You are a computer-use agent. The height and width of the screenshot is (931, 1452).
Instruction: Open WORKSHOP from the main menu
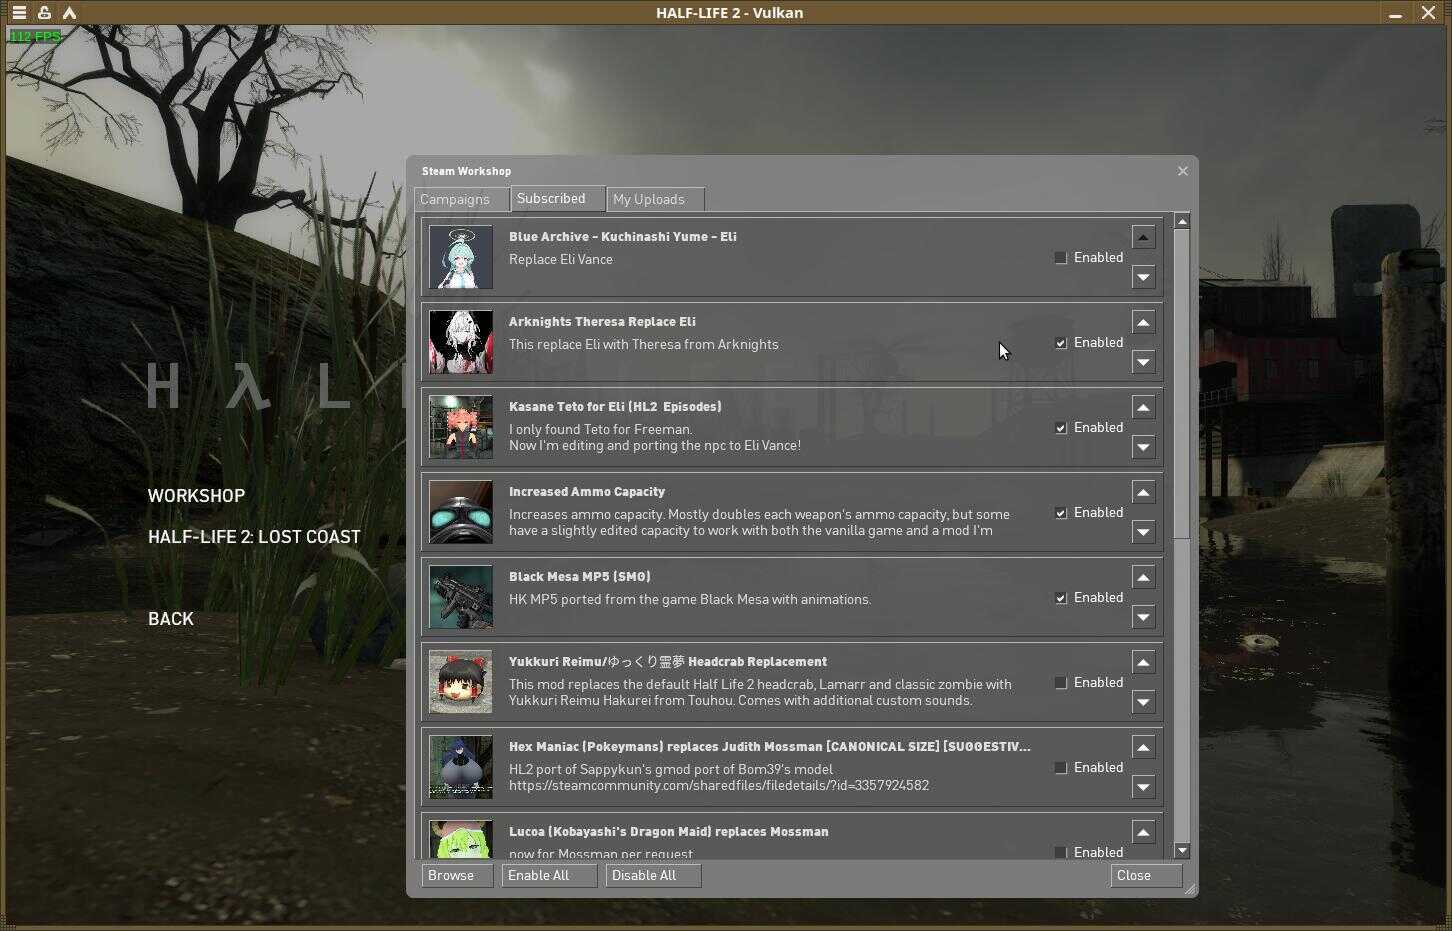(196, 496)
